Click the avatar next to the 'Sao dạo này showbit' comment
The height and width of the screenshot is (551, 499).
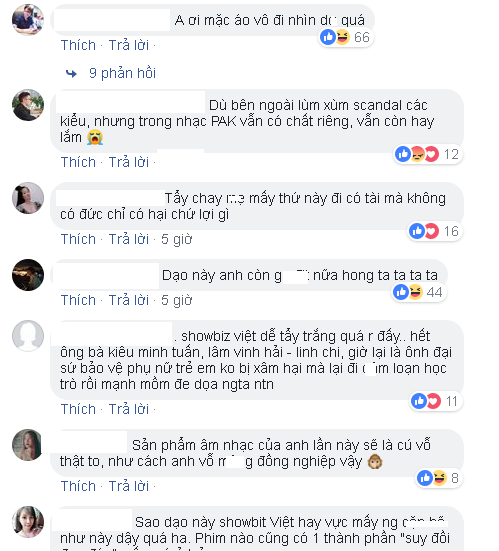(x=28, y=522)
